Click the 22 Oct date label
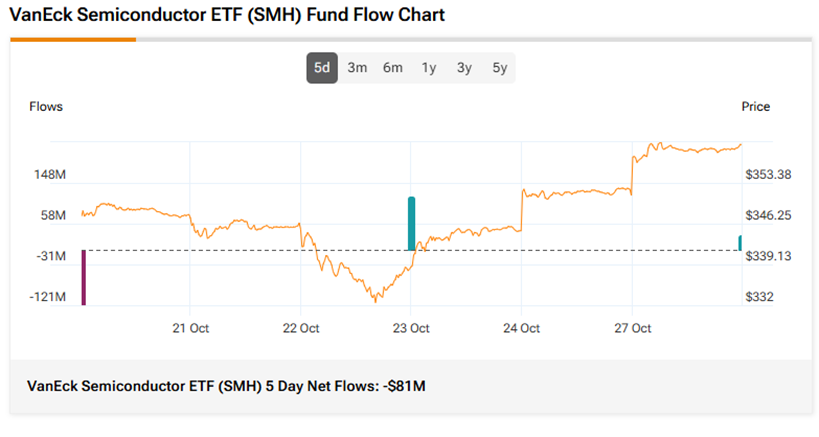The height and width of the screenshot is (437, 819). 301,328
